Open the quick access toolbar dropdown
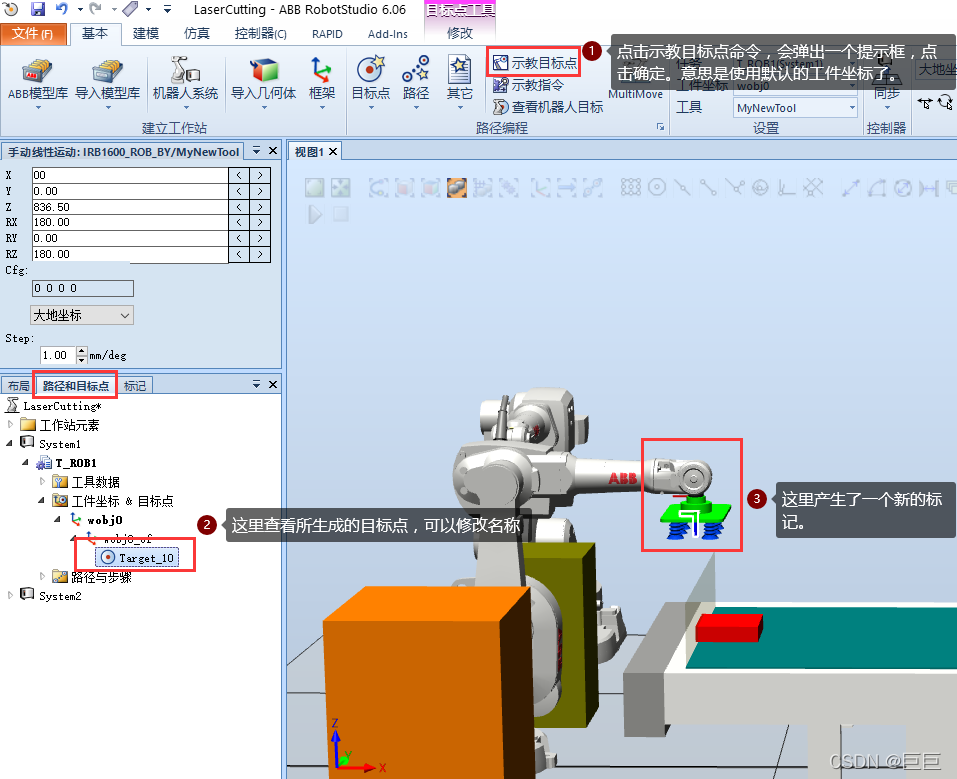The width and height of the screenshot is (957, 779). 167,9
